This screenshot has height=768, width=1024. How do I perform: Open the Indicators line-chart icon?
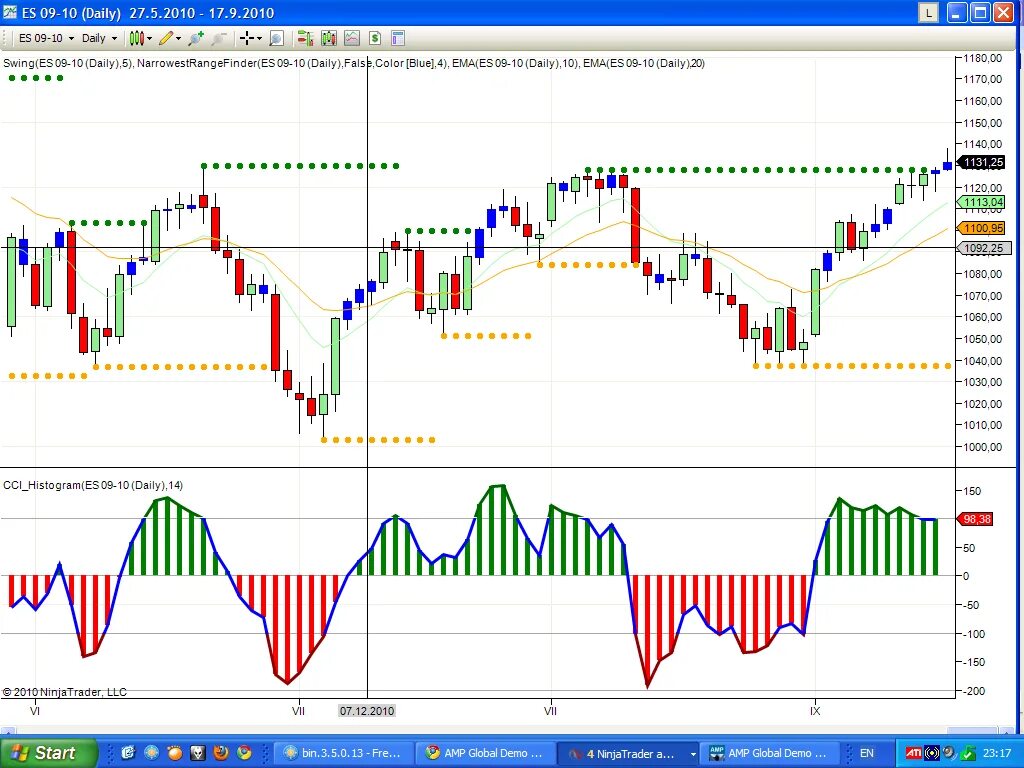pyautogui.click(x=352, y=39)
